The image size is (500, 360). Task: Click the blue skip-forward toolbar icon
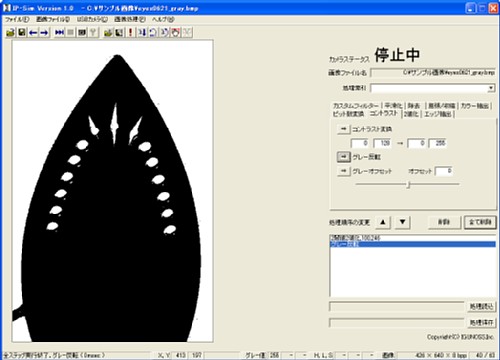tap(59, 32)
